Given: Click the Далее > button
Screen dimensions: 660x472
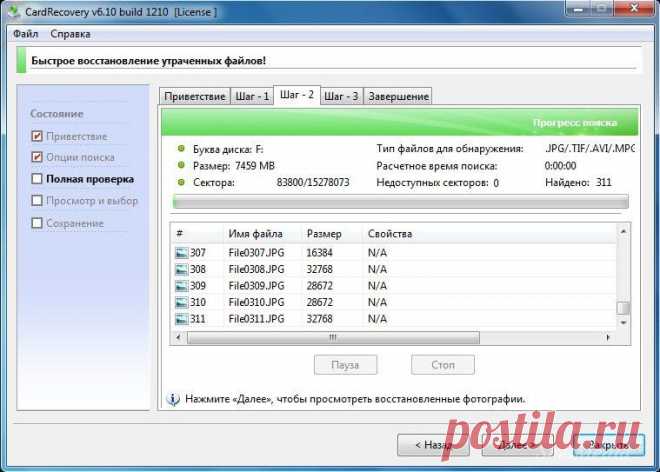Looking at the screenshot, I should (517, 445).
